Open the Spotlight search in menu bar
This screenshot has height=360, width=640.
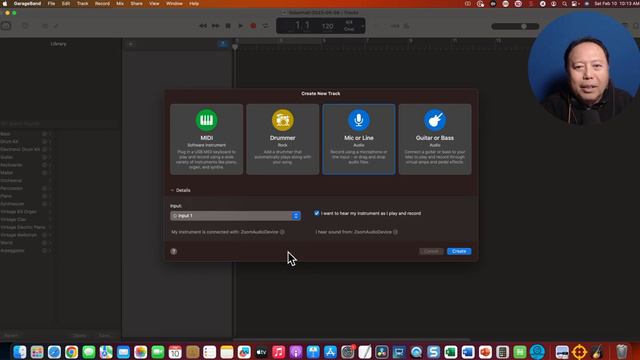(564, 4)
